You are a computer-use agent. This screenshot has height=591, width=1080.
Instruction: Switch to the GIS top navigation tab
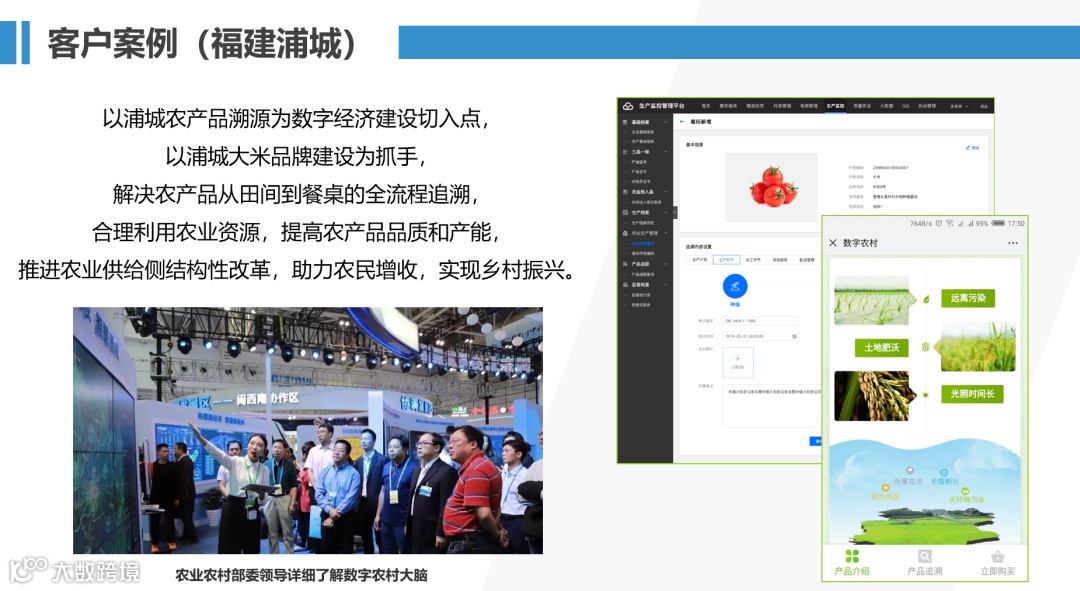(906, 106)
